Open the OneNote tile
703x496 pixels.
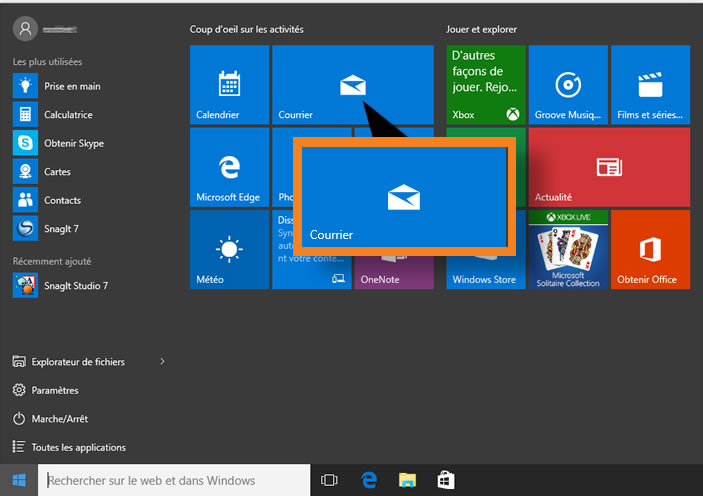click(394, 274)
